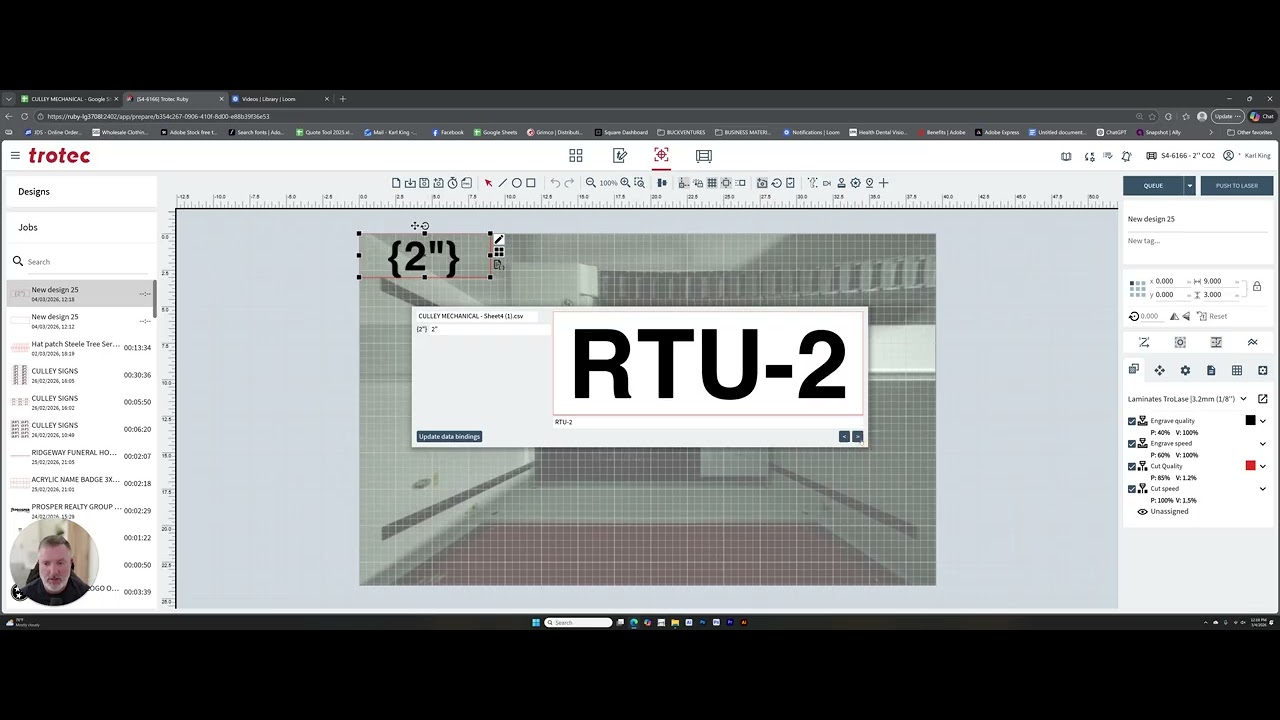Click the stopwatch time estimate icon
Screen dimensions: 1280x720
pos(452,183)
